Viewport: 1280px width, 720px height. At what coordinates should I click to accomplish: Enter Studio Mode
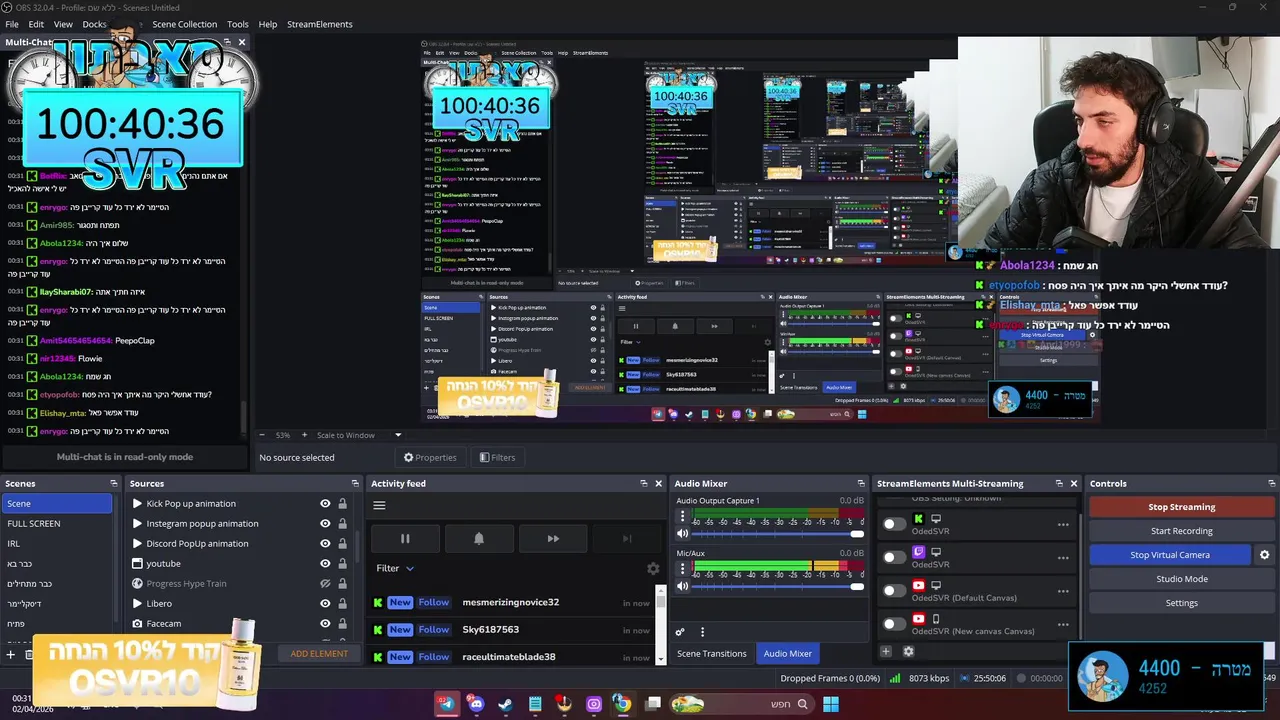click(1182, 579)
